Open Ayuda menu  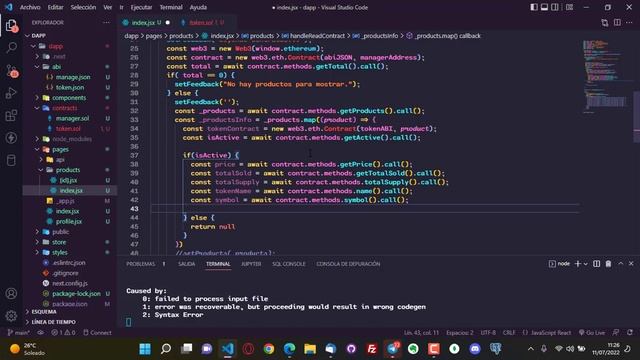pyautogui.click(x=198, y=7)
